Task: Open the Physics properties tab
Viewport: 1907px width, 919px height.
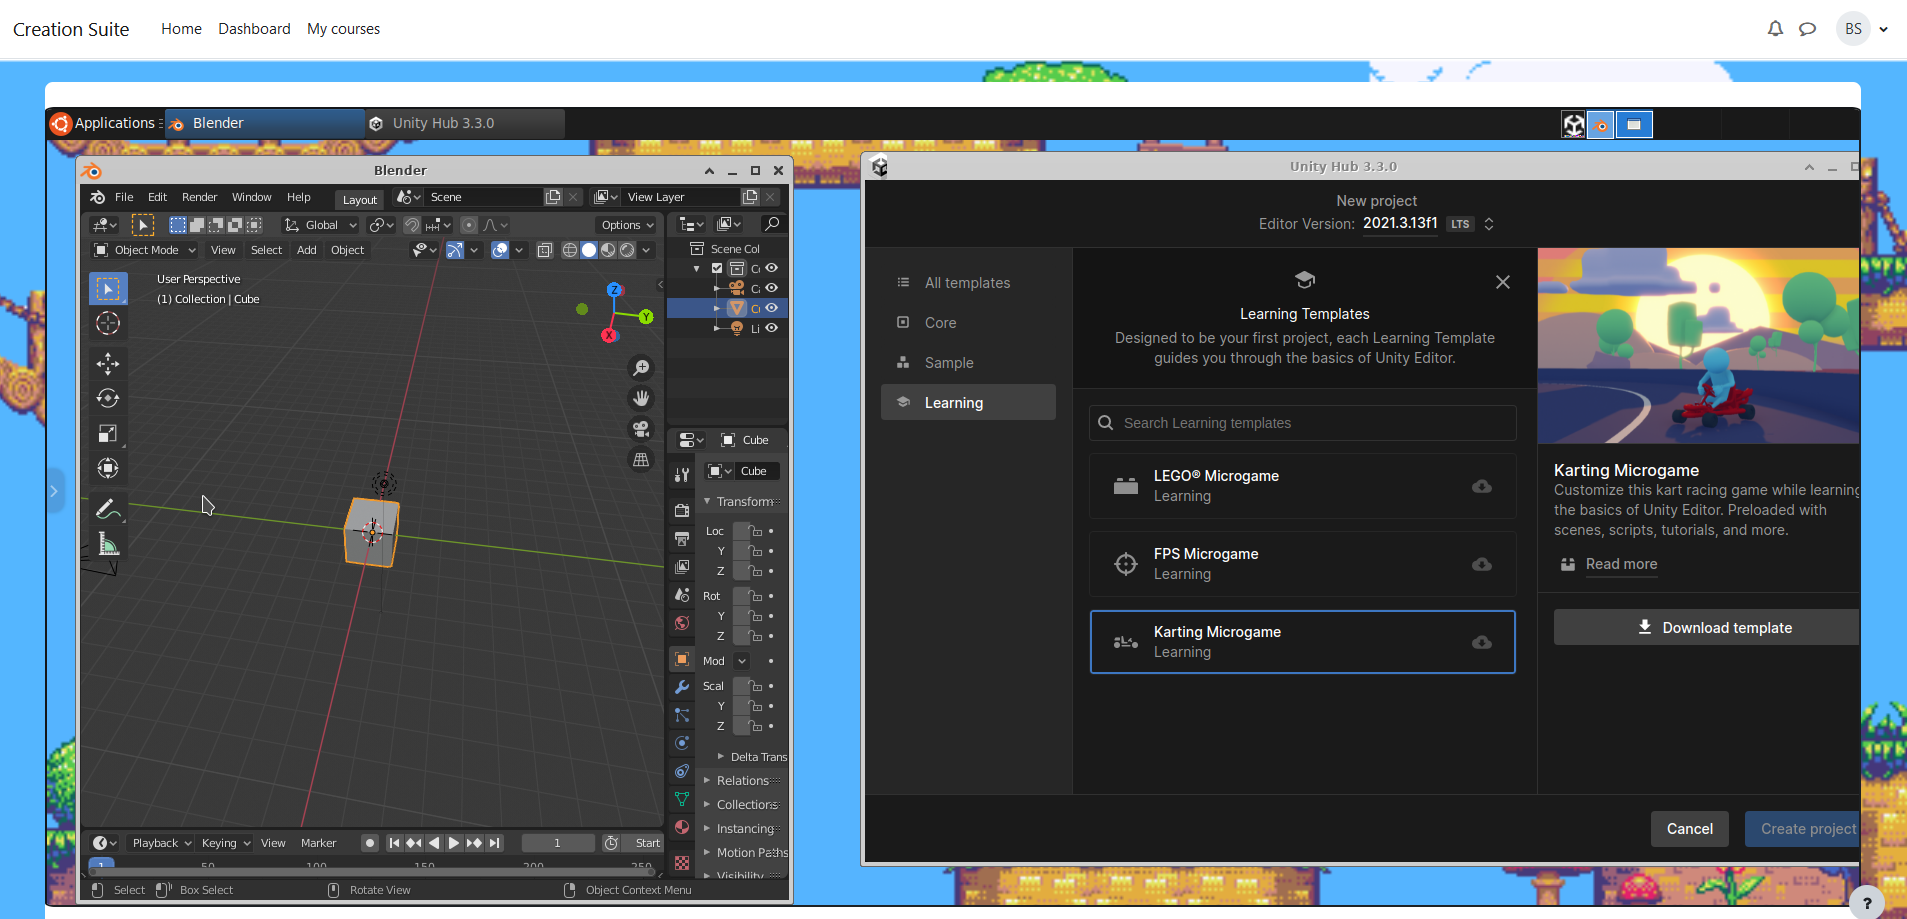Action: (x=682, y=743)
